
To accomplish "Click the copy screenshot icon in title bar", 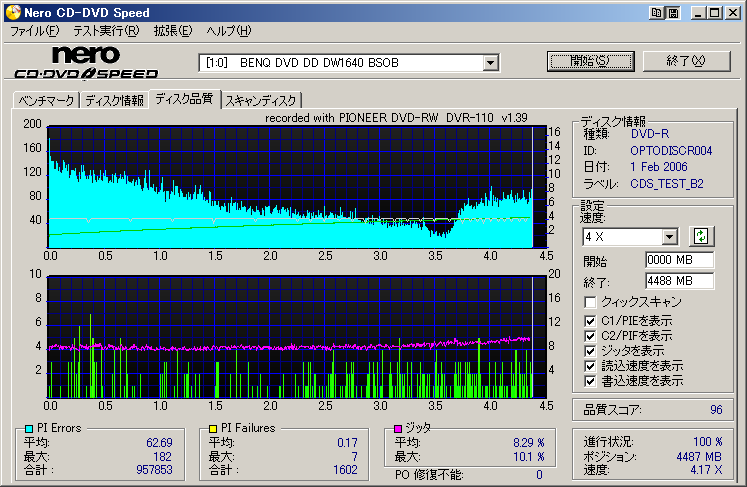I will (x=657, y=13).
